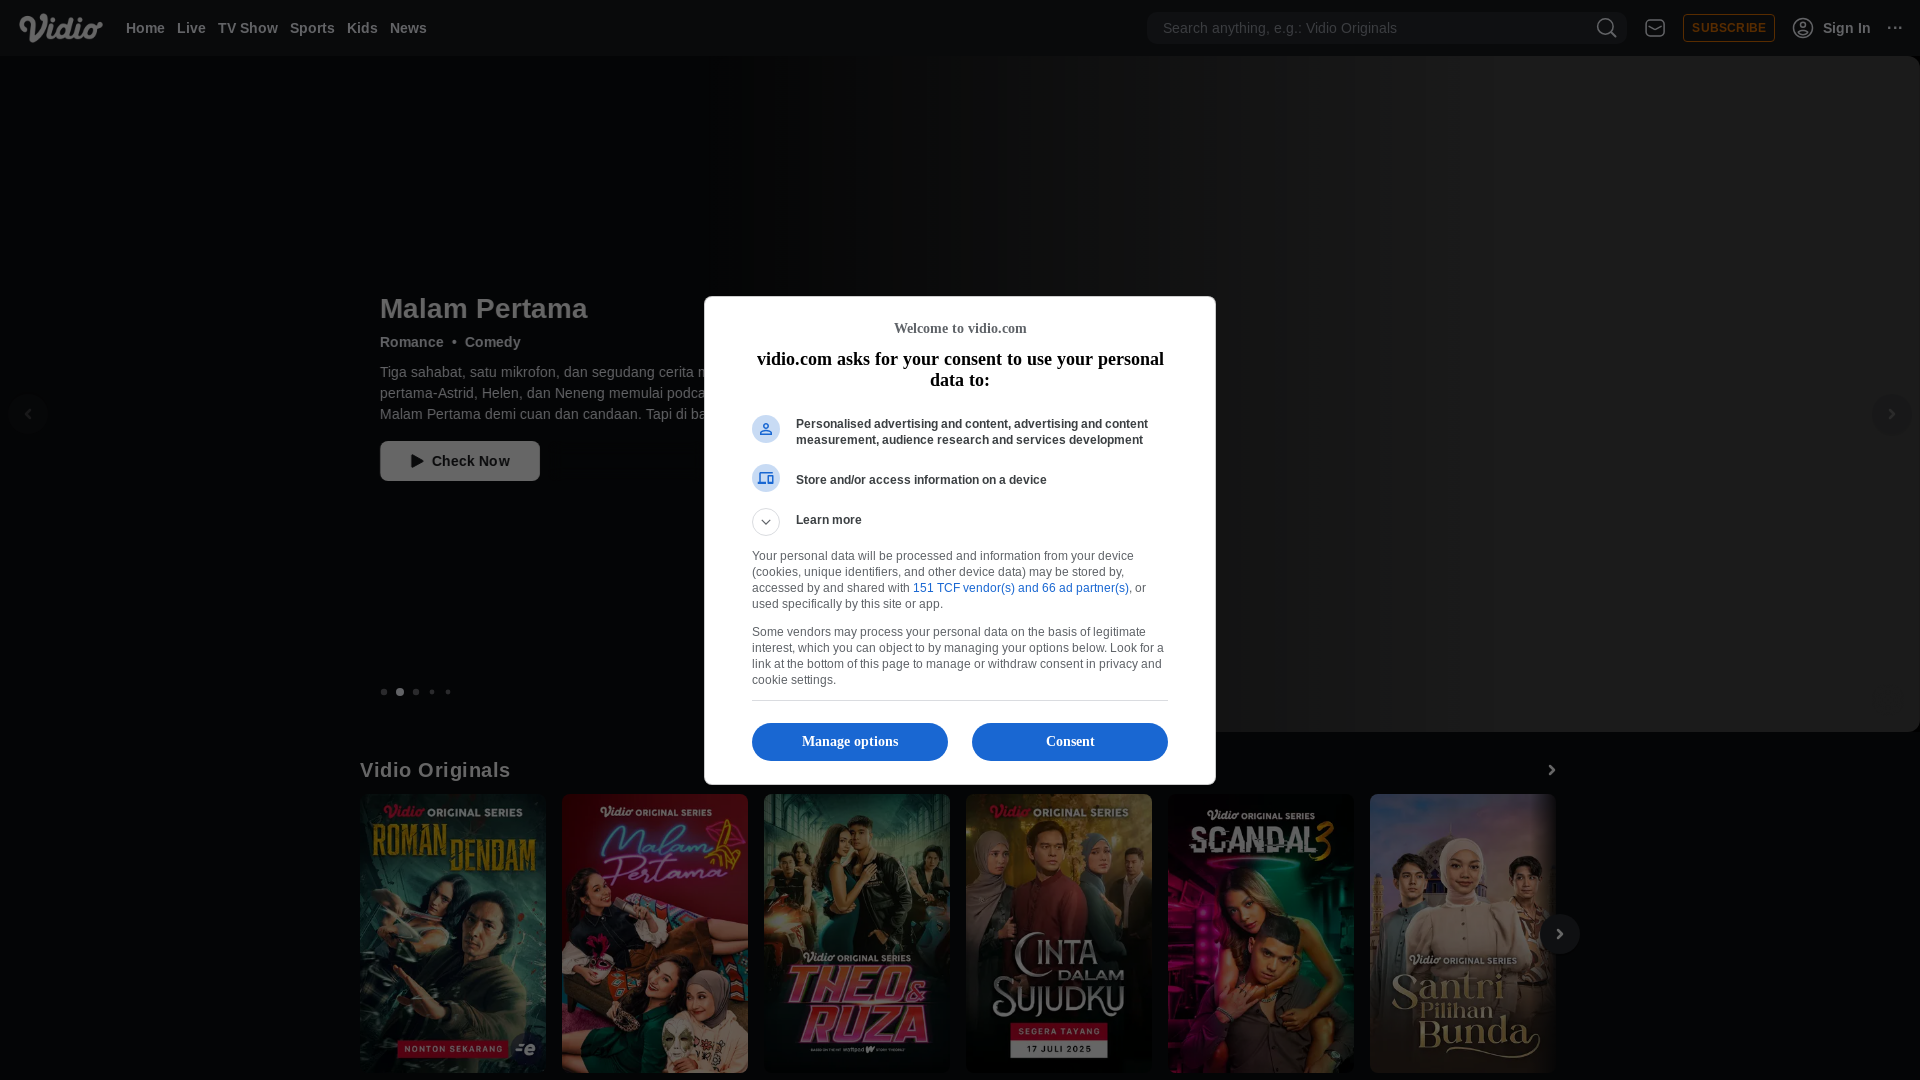Select third carousel indicator dot
The width and height of the screenshot is (1920, 1080).
click(x=416, y=692)
